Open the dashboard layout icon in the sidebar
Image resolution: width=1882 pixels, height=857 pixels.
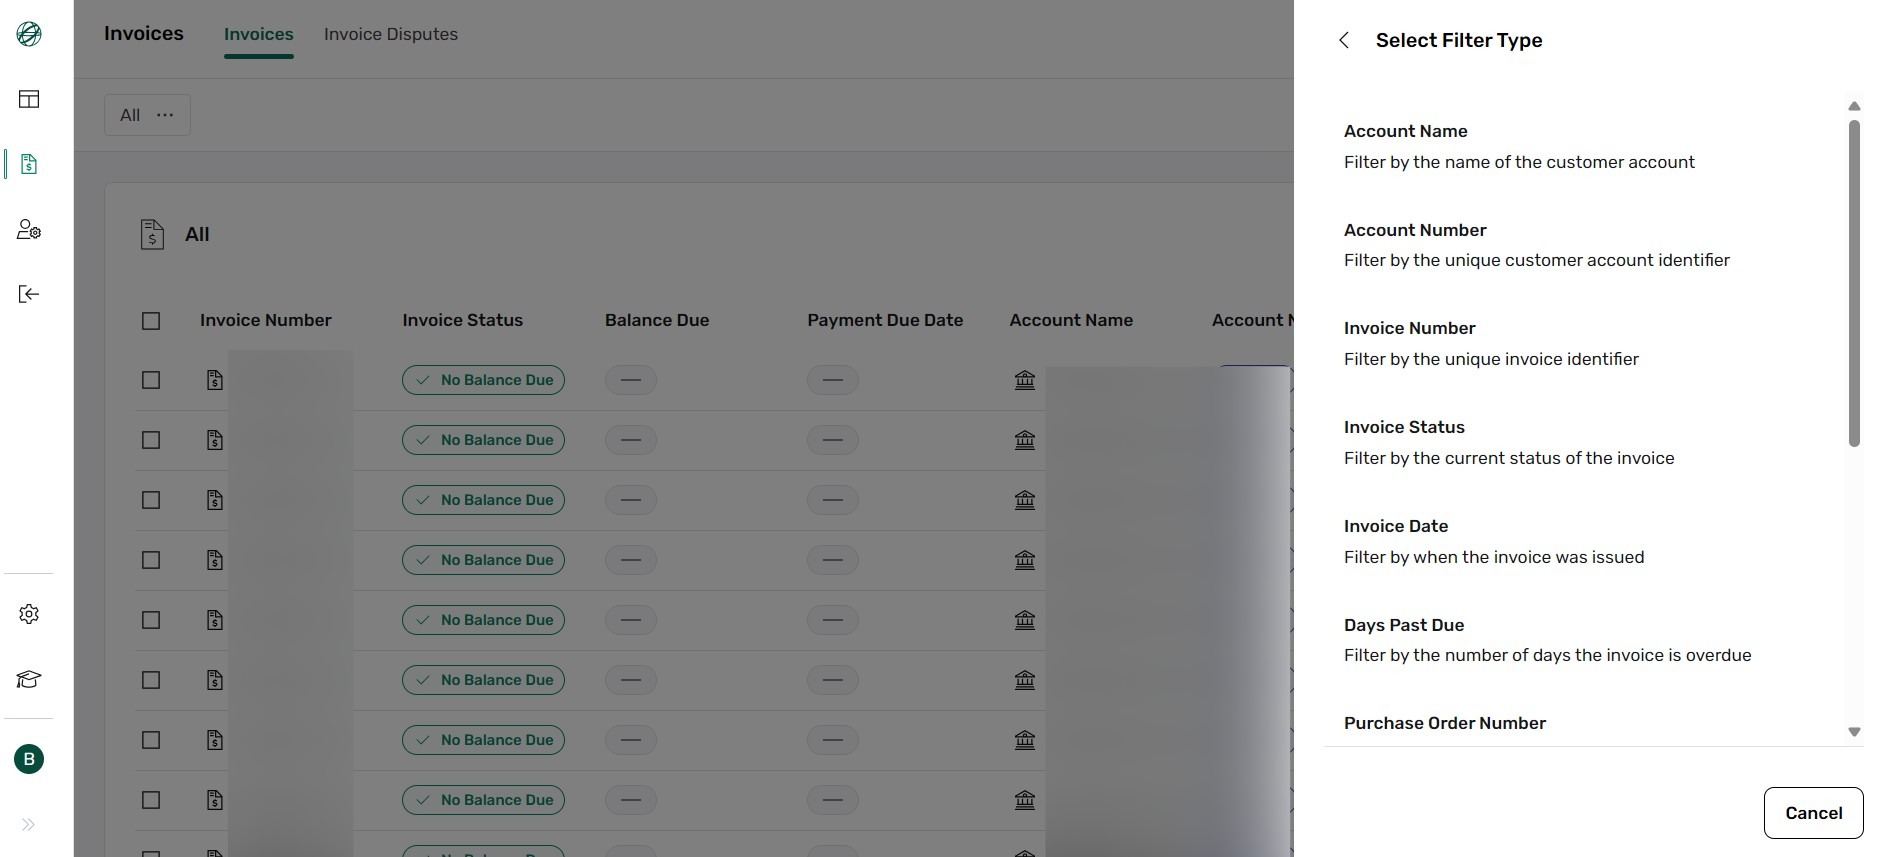29,99
